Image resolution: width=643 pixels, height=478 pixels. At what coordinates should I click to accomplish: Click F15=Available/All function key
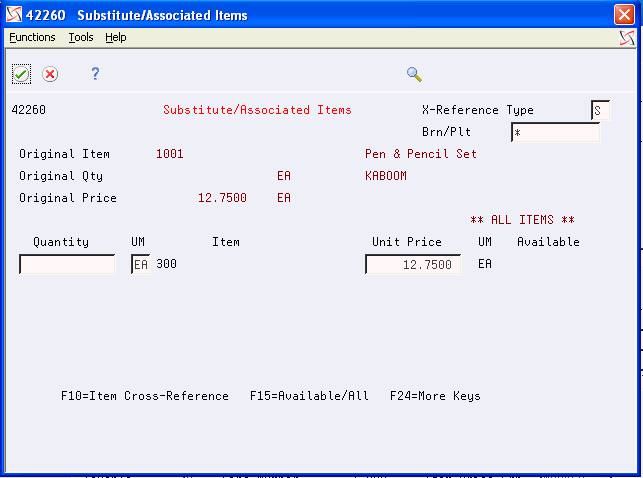pyautogui.click(x=309, y=396)
